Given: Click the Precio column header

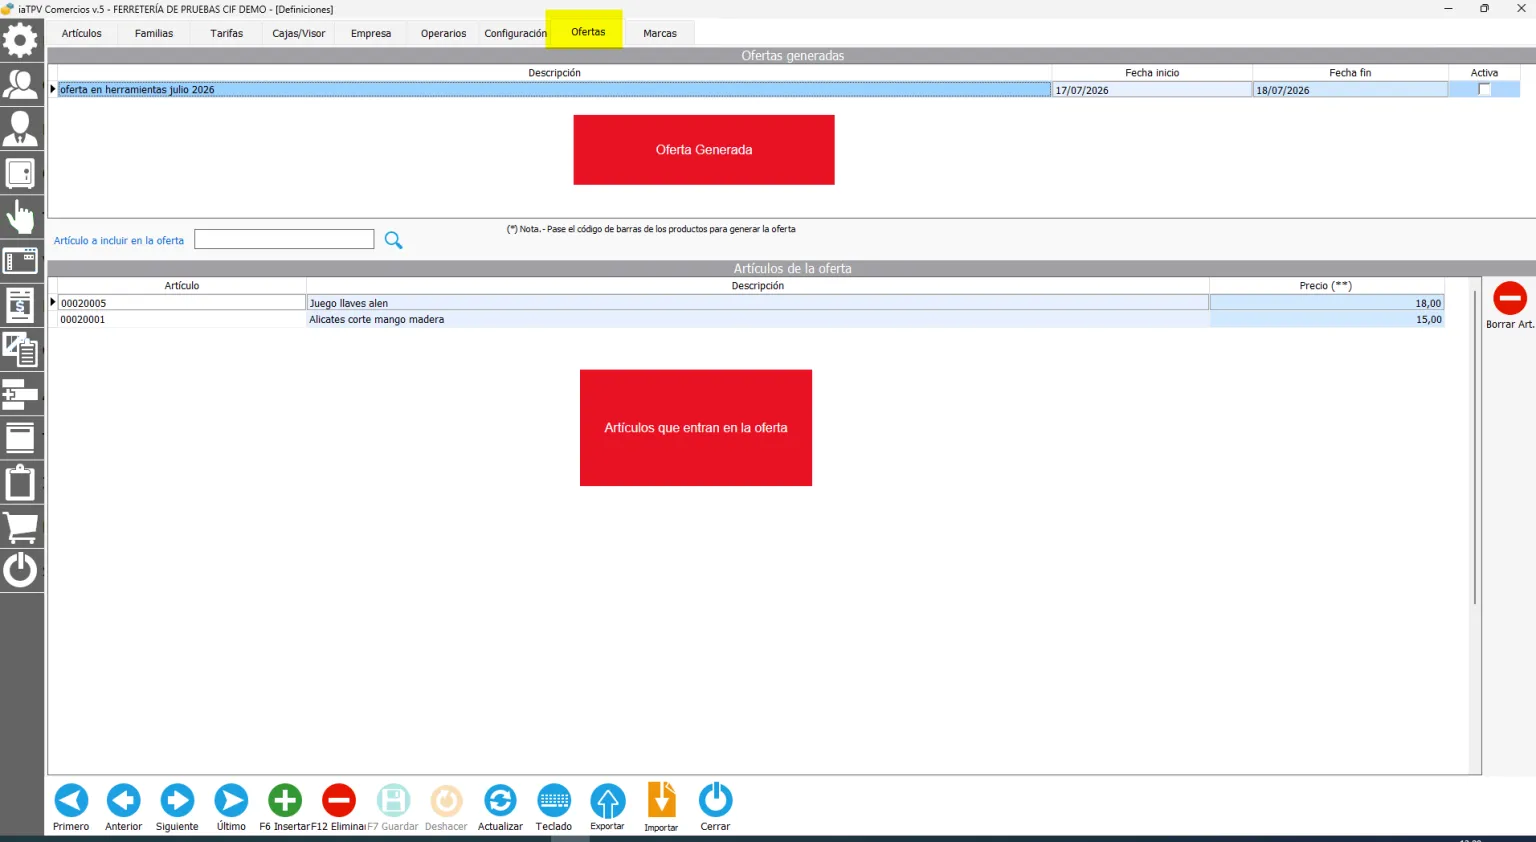Looking at the screenshot, I should (1326, 285).
